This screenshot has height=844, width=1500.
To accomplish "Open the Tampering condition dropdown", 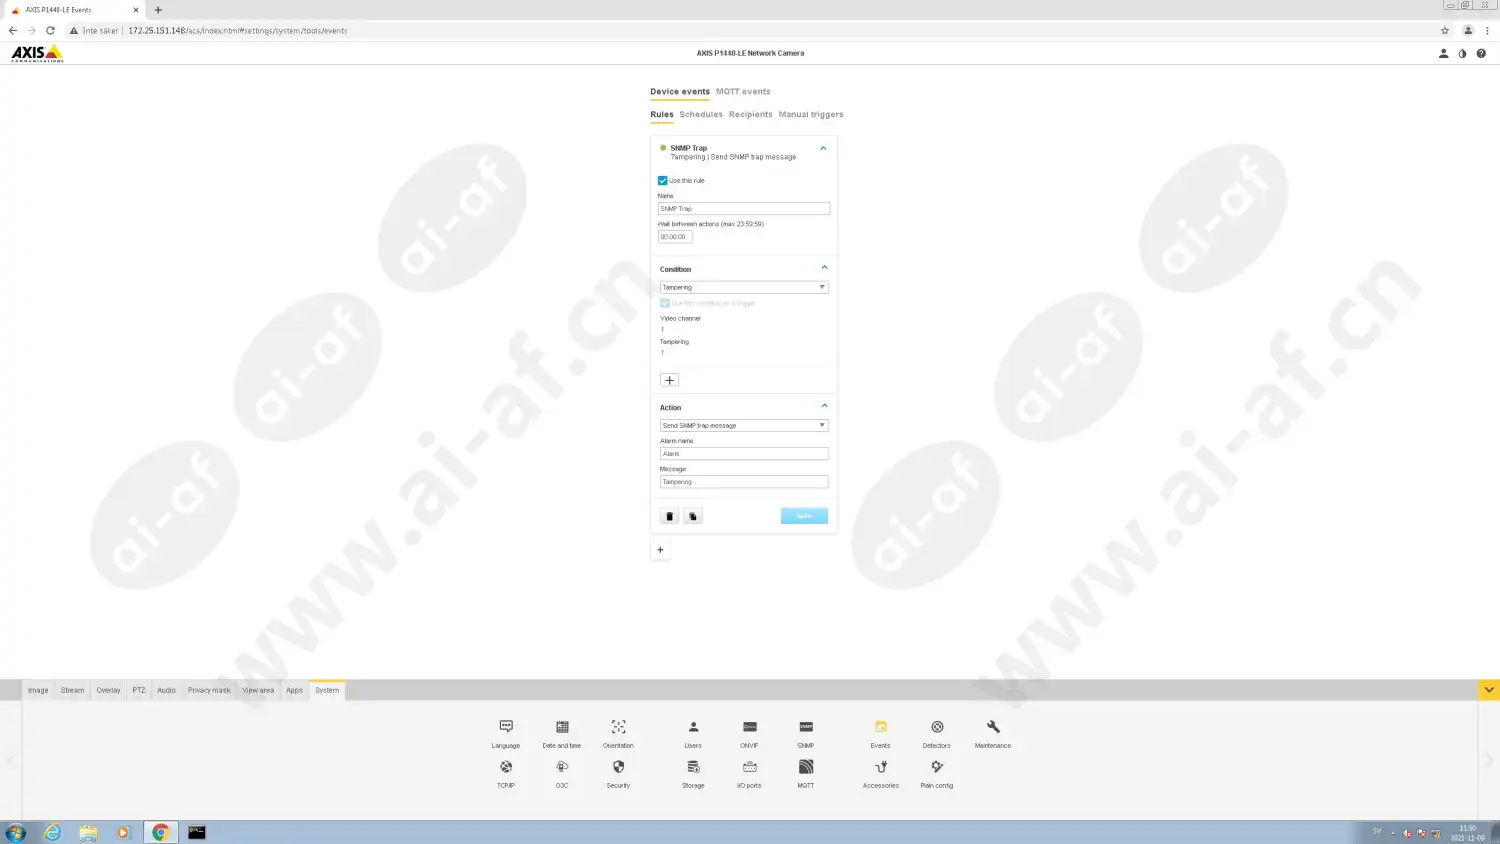I will tap(744, 287).
